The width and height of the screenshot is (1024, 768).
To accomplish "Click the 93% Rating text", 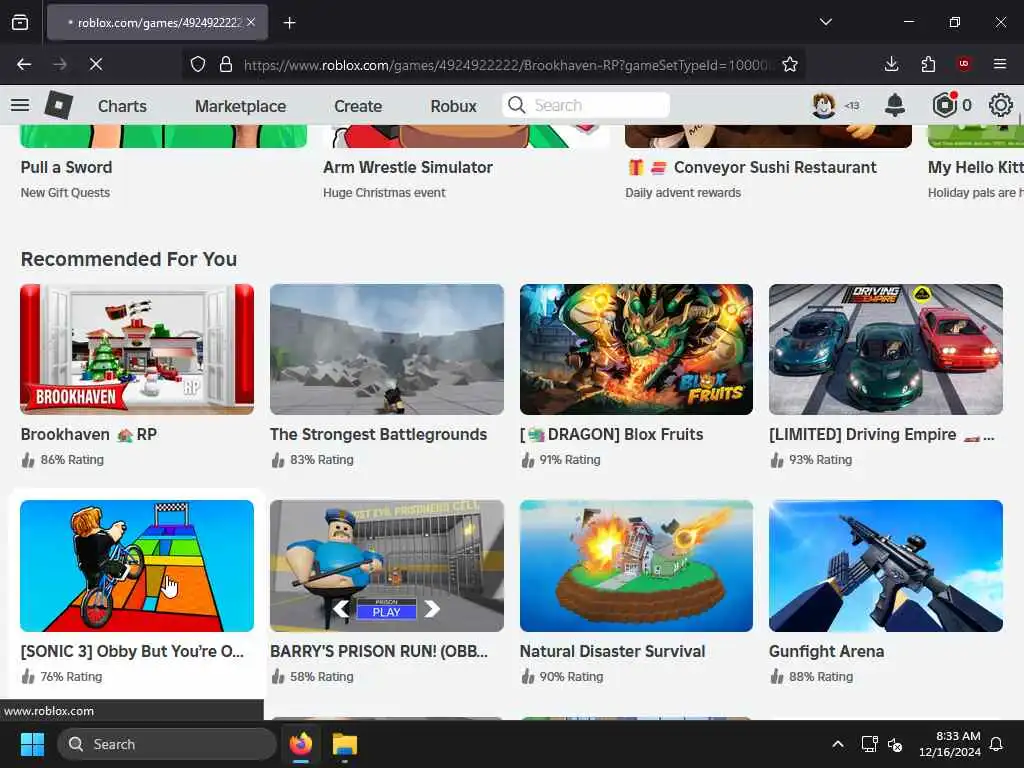I will pyautogui.click(x=820, y=460).
